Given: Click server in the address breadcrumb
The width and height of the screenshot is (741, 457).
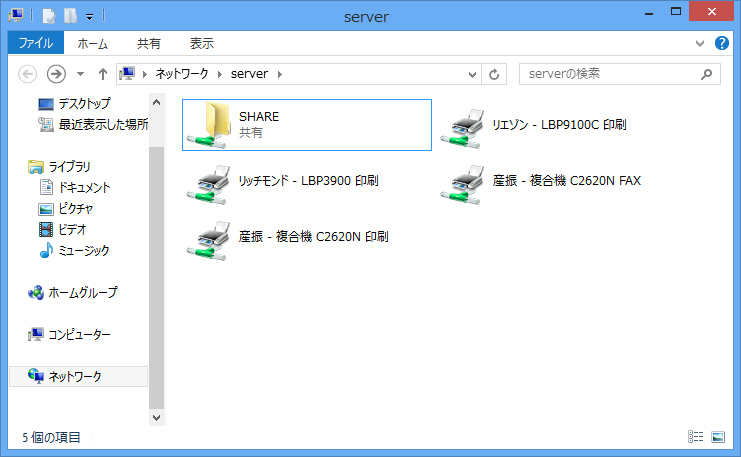Looking at the screenshot, I should 250,74.
